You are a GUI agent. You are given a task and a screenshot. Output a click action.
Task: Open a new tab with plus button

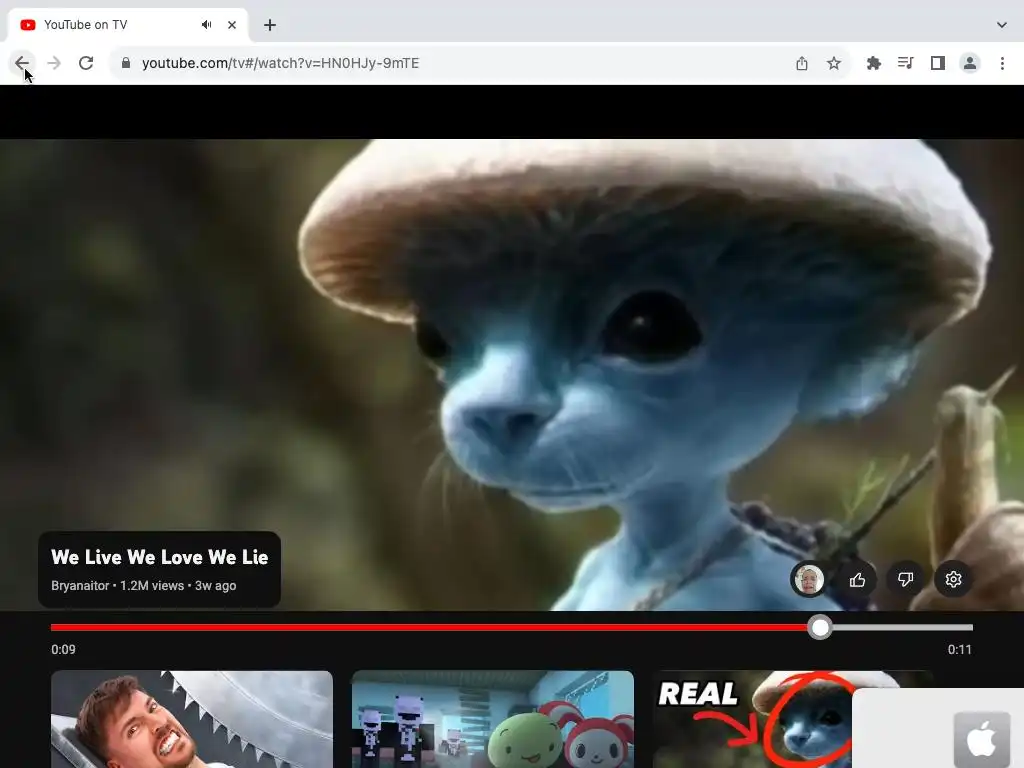270,25
